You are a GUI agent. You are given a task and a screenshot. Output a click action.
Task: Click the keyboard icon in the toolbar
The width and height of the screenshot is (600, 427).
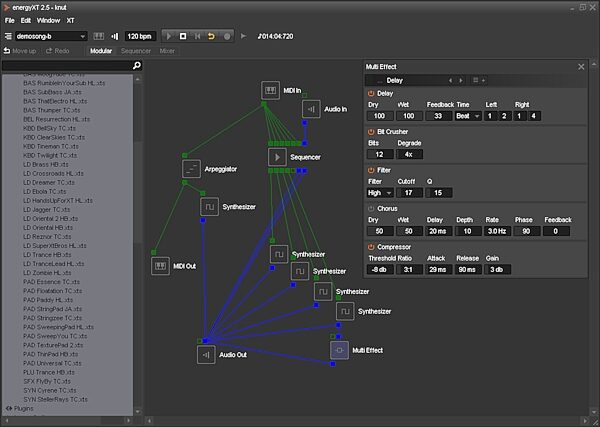point(99,36)
